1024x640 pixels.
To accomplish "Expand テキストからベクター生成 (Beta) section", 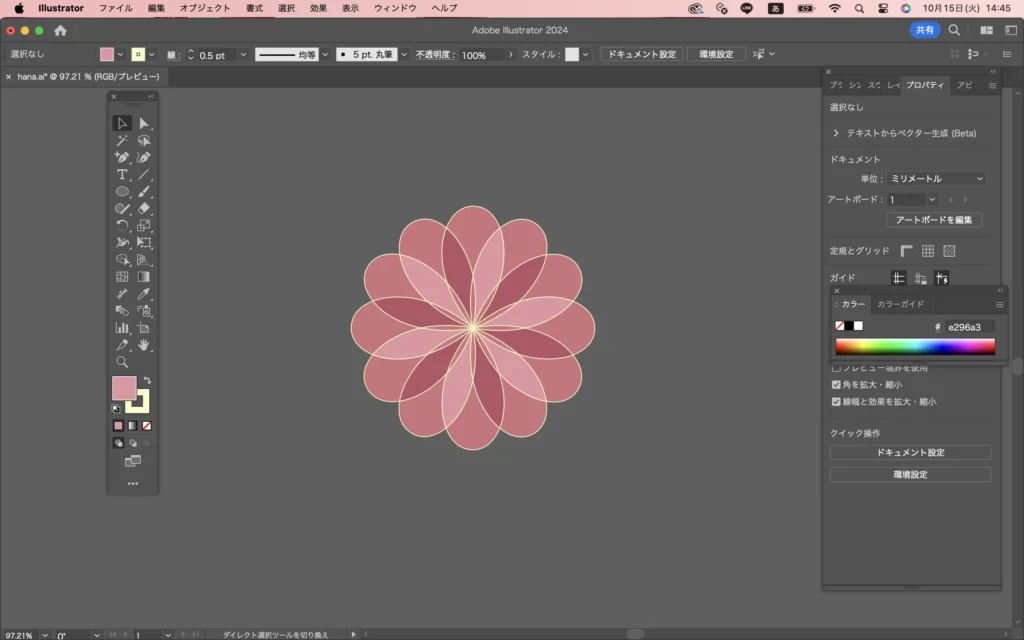I will click(x=836, y=133).
